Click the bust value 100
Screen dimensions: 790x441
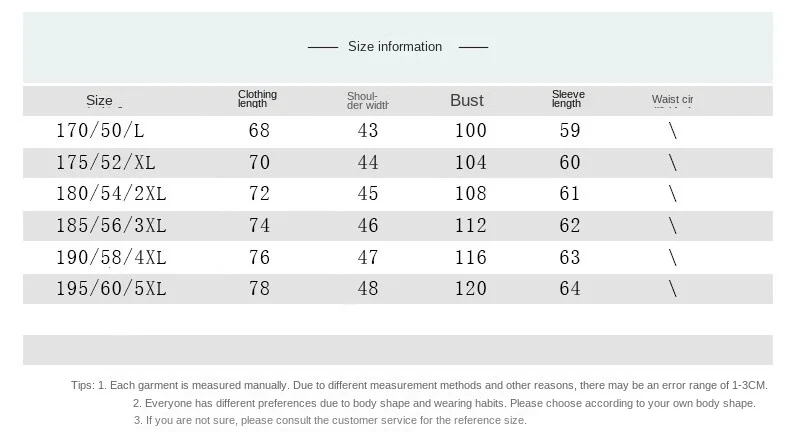point(470,131)
